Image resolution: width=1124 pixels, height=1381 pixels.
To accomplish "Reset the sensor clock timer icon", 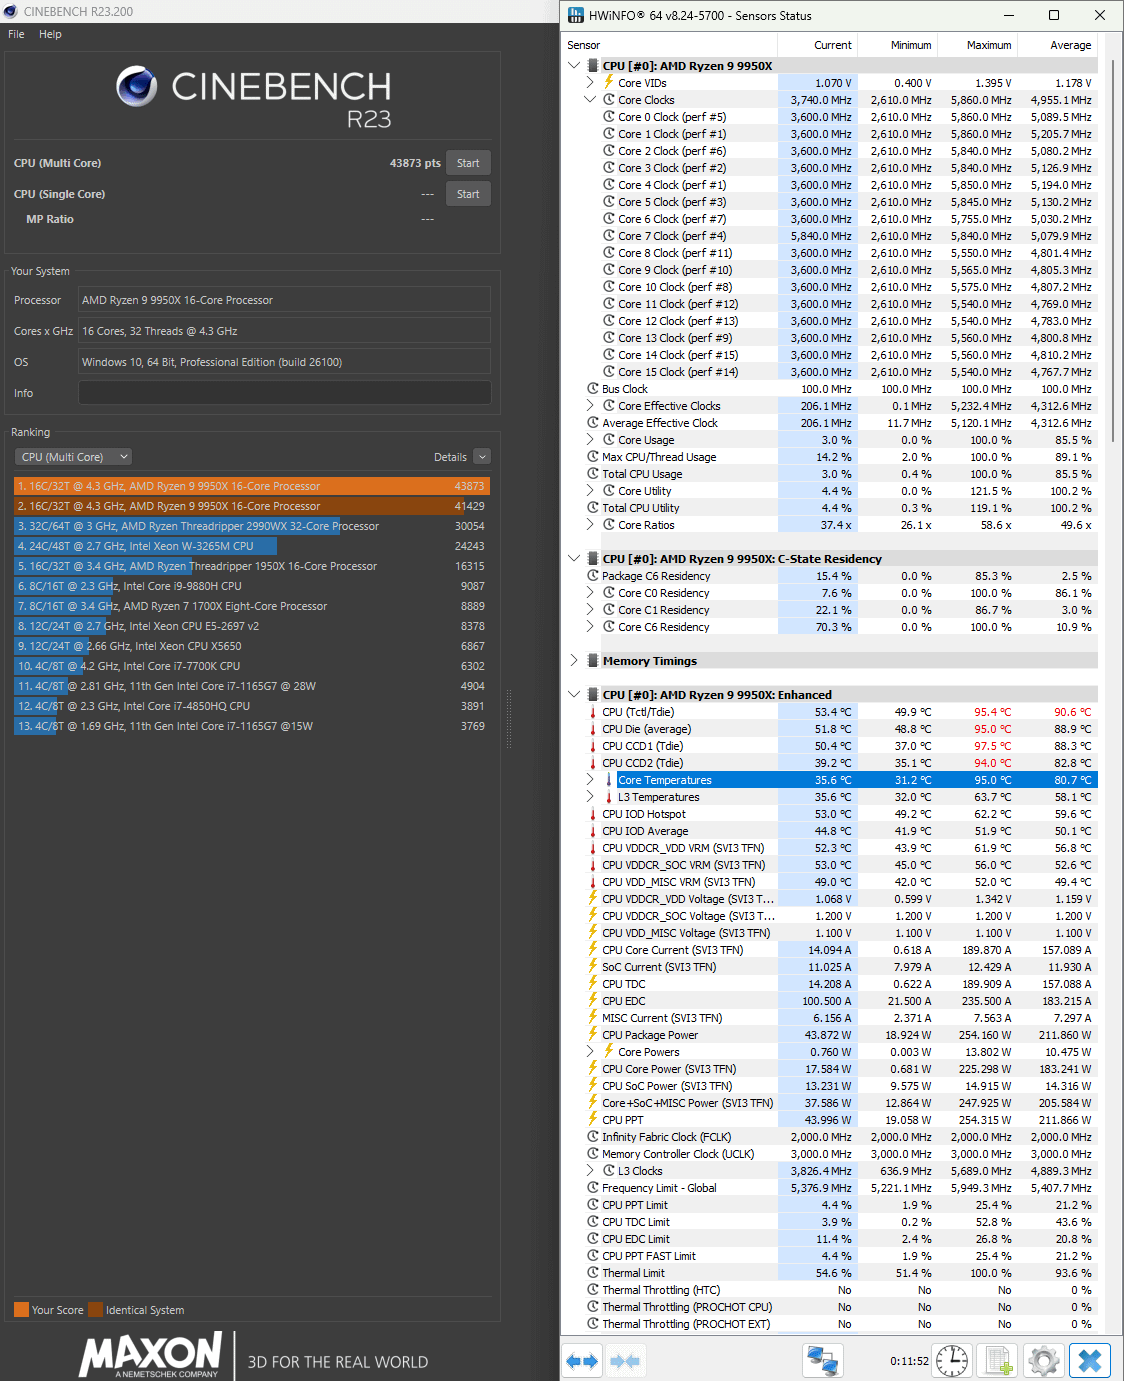I will click(952, 1361).
